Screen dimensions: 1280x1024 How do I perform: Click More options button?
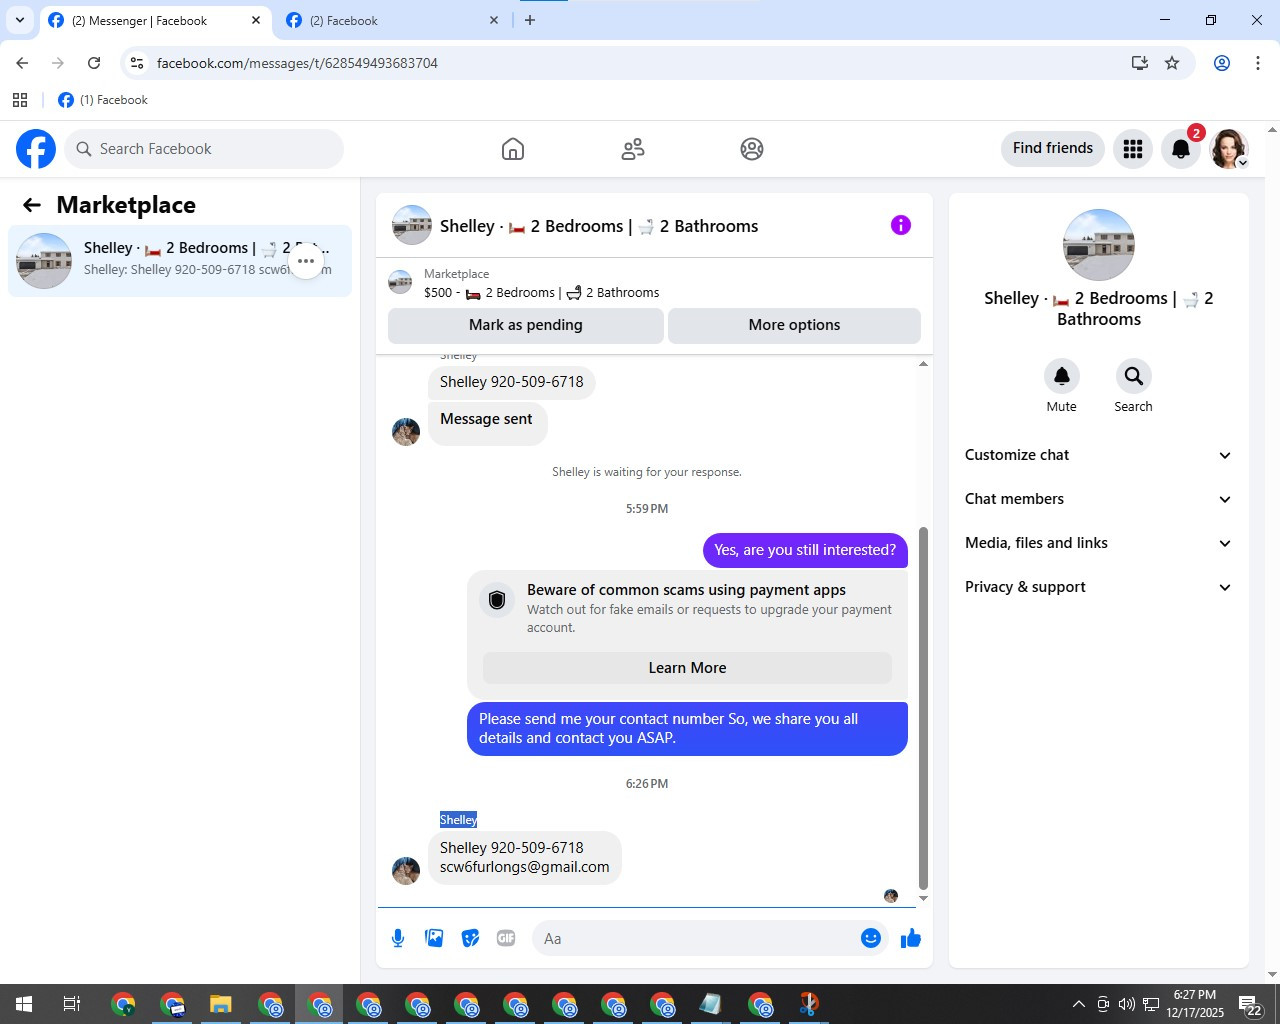[794, 325]
